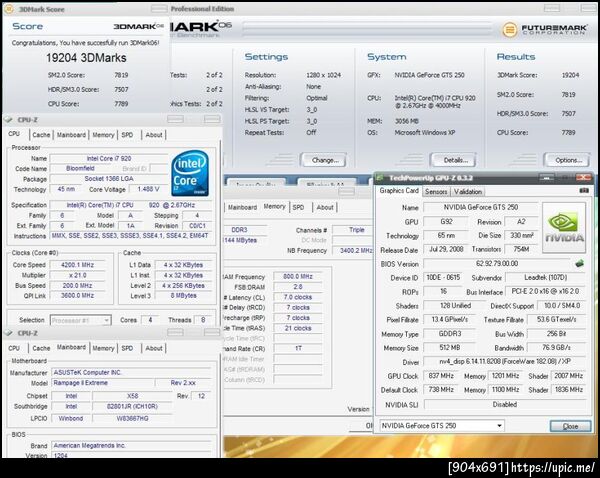This screenshot has height=478, width=600.
Task: Click the Intel Core i7 logo
Action: click(190, 173)
